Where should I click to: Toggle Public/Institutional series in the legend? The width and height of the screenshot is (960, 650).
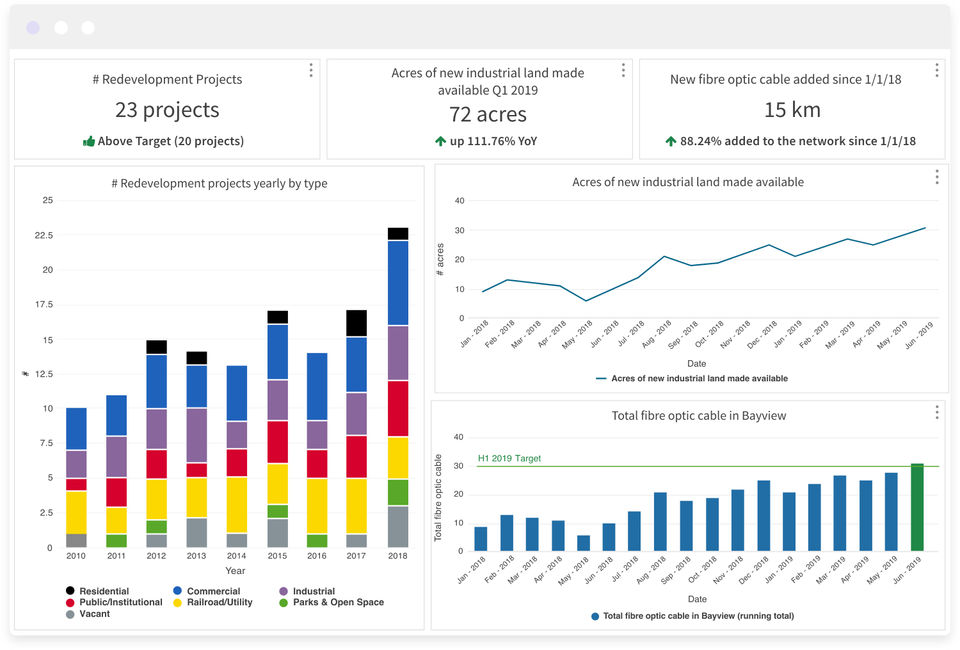114,602
